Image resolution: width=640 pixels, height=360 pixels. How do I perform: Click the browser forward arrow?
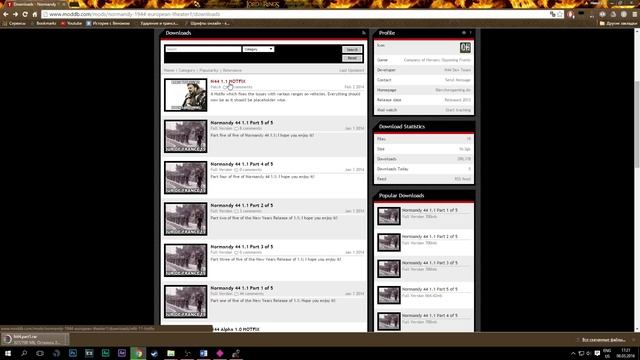[x=16, y=14]
